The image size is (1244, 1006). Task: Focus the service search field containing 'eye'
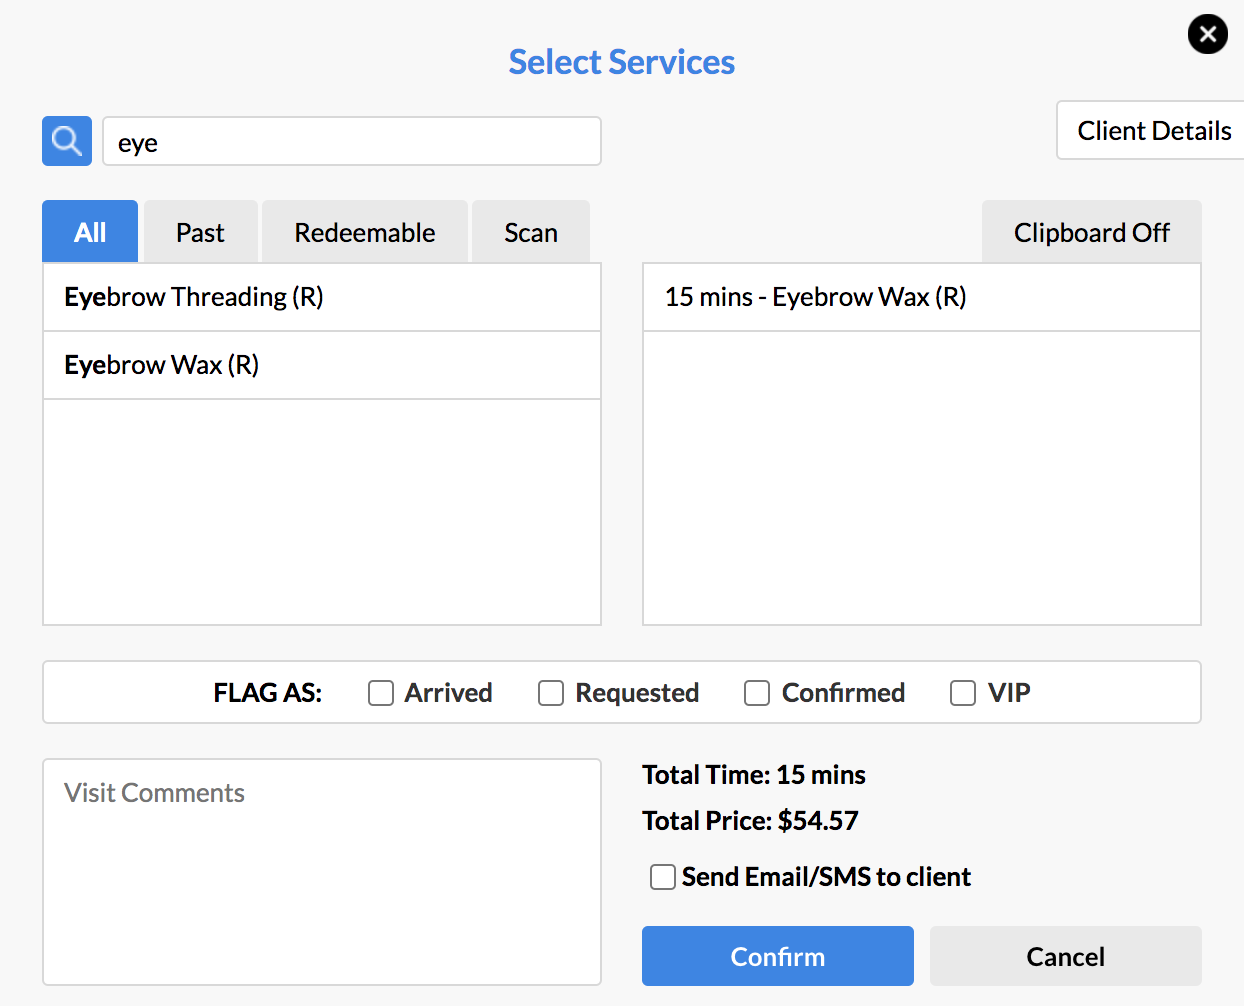click(x=352, y=141)
